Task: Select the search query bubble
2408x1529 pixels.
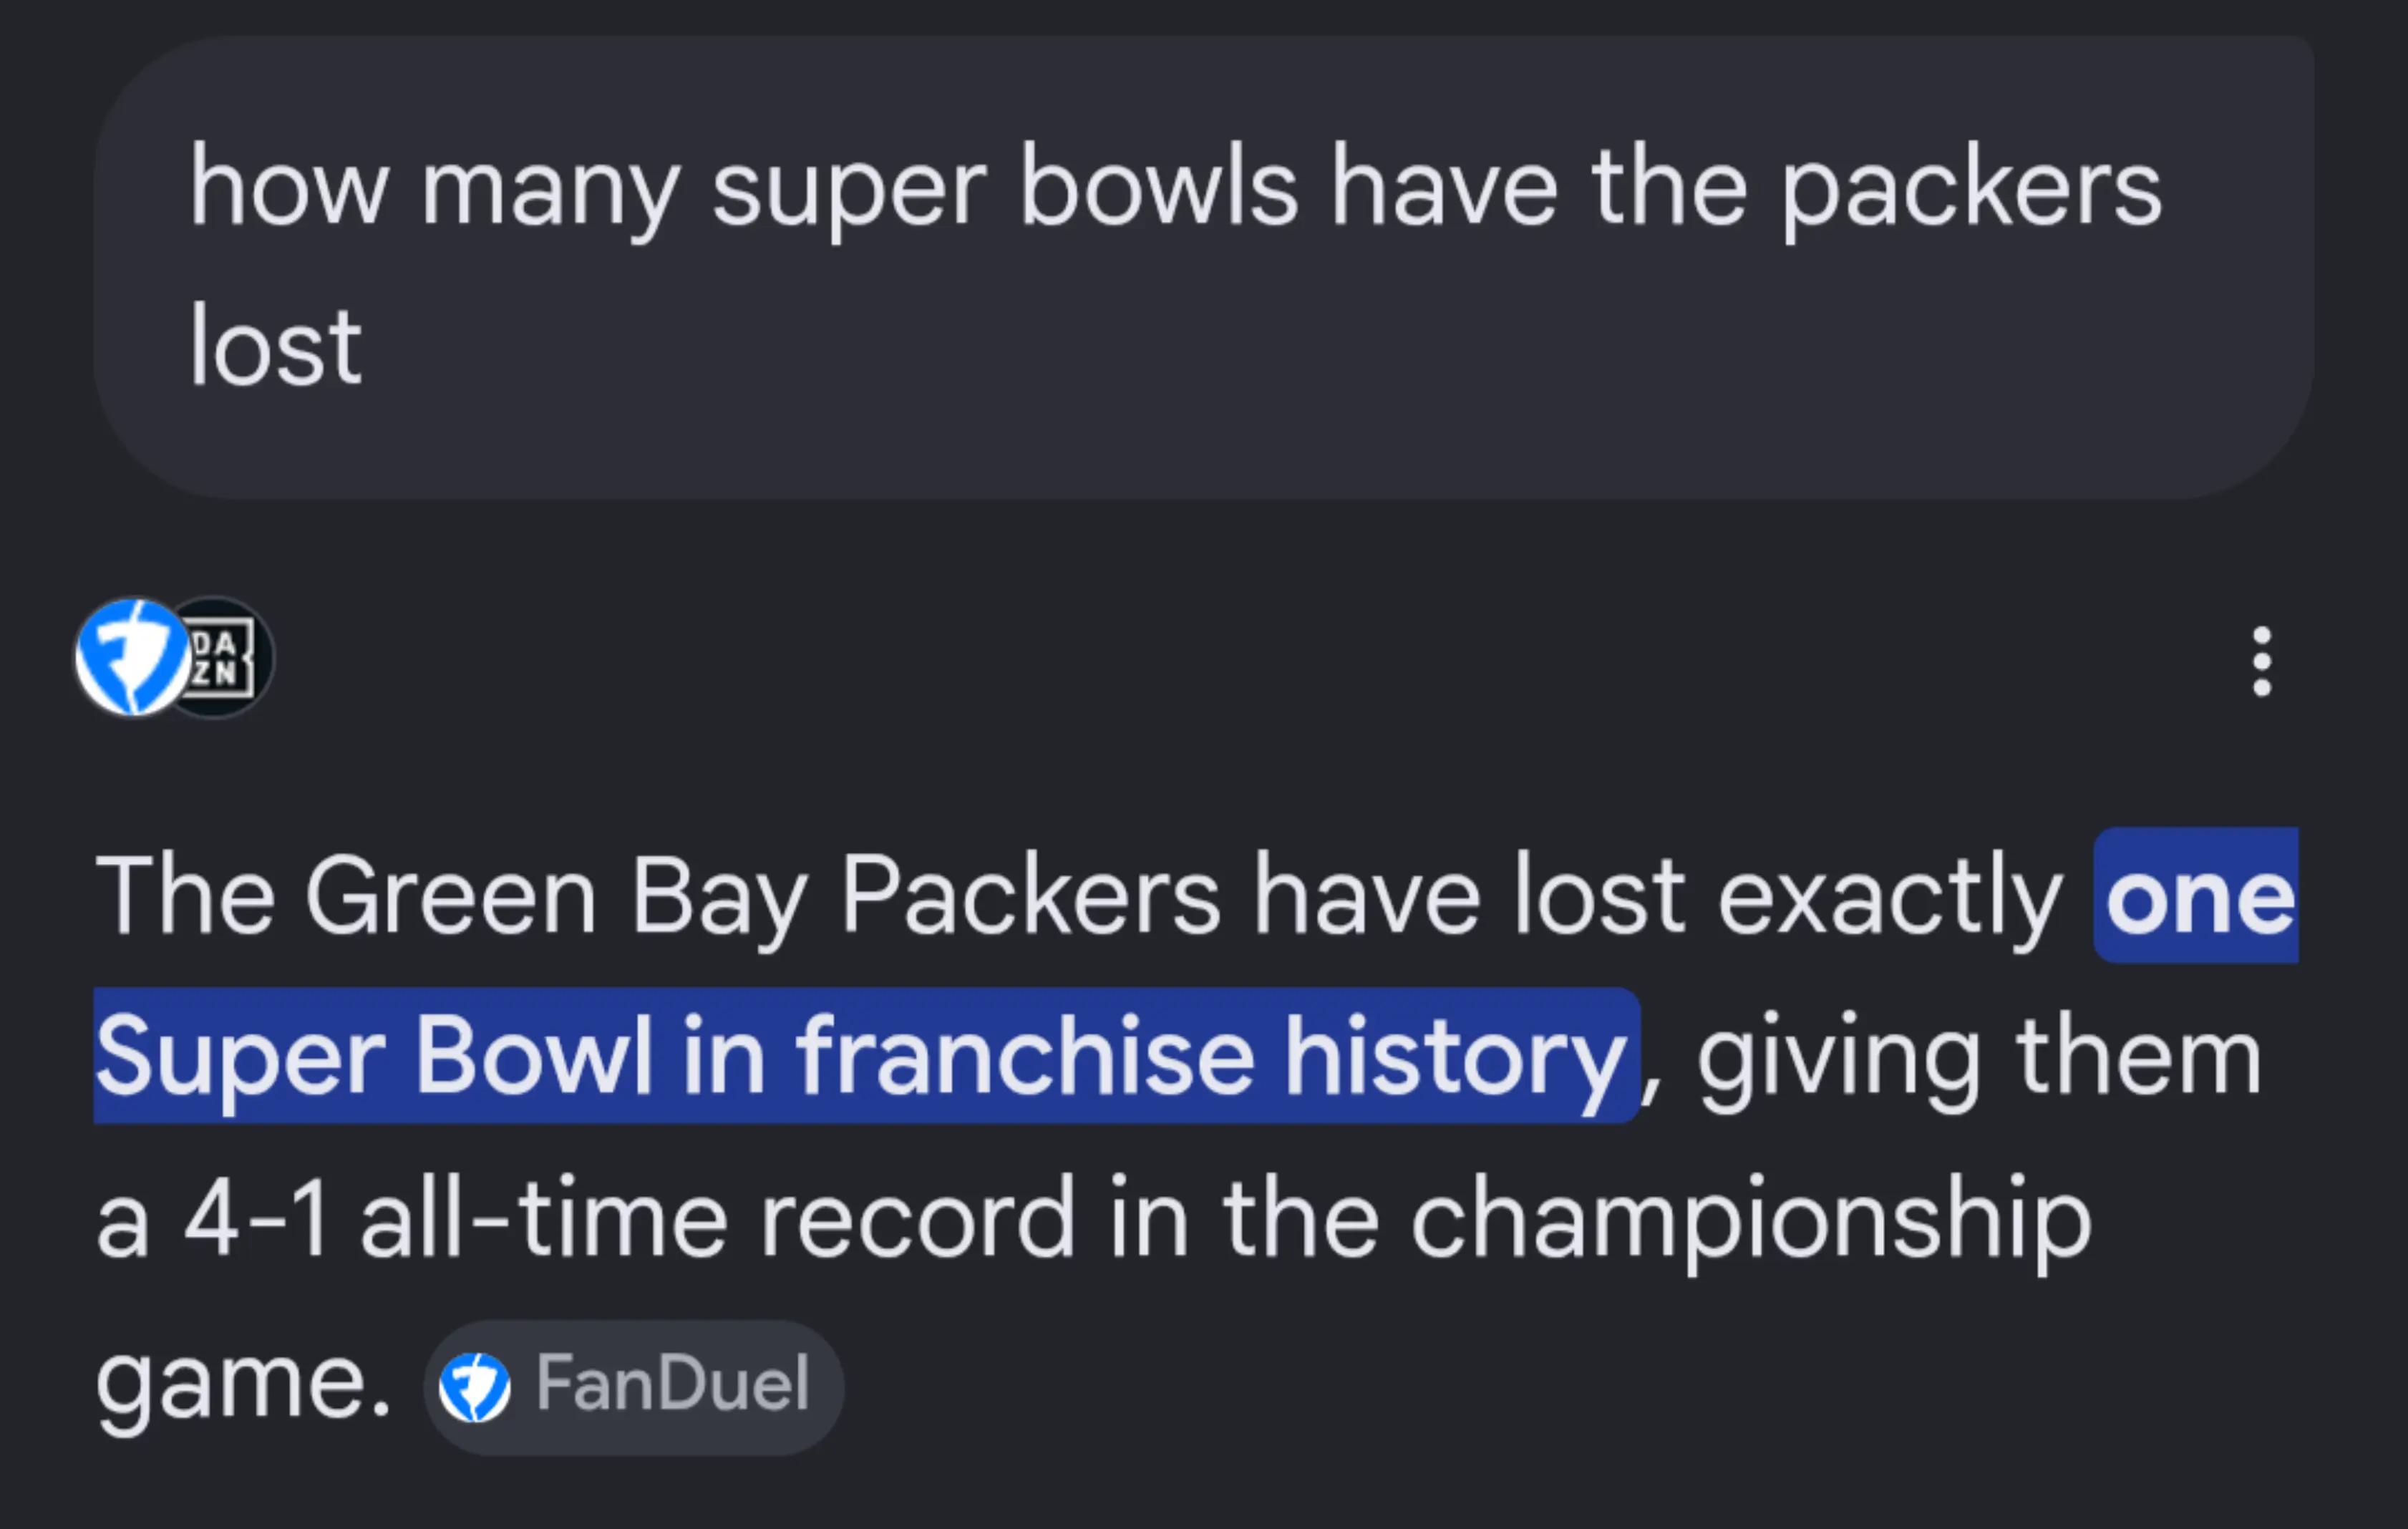Action: coord(1204,267)
